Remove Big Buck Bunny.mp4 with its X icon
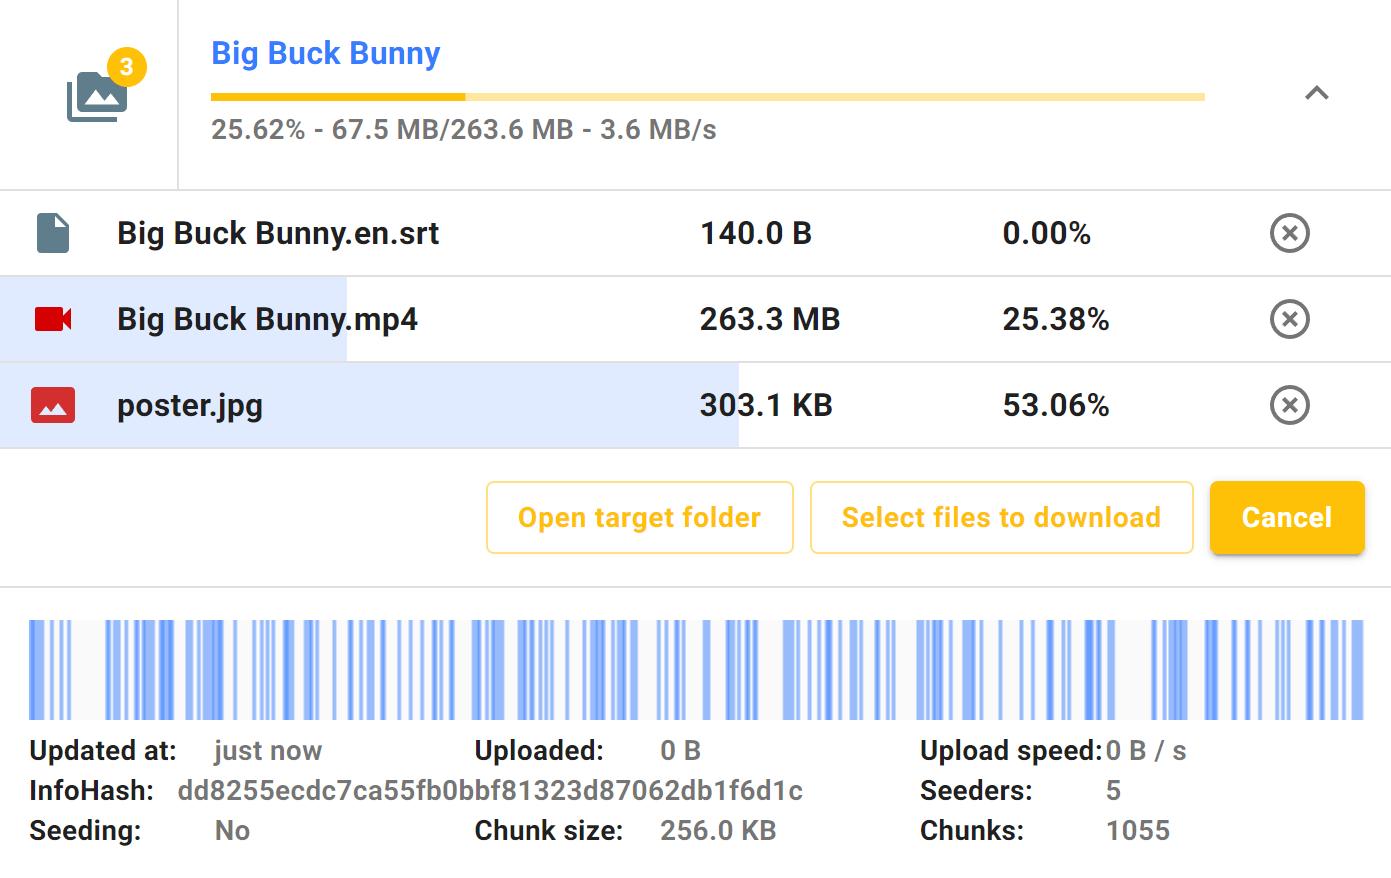This screenshot has height=878, width=1391. (x=1289, y=319)
